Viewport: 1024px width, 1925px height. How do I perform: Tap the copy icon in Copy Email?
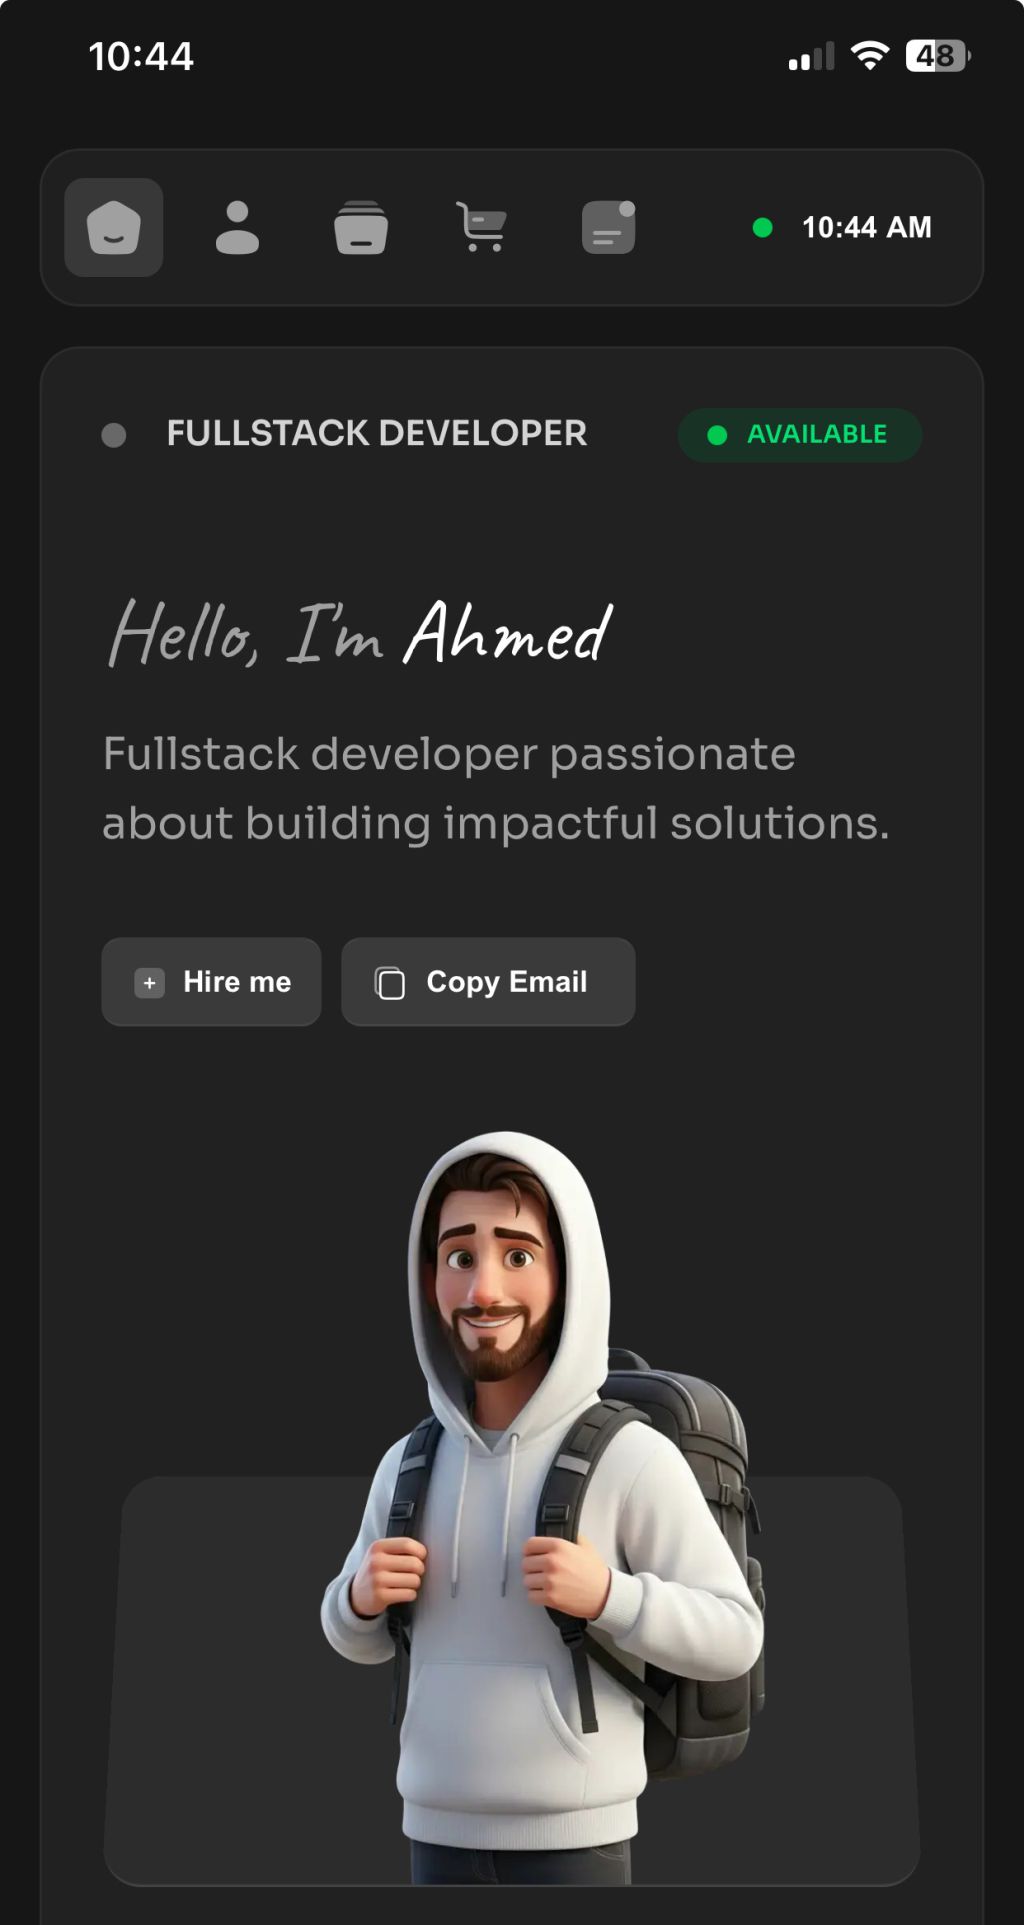389,983
